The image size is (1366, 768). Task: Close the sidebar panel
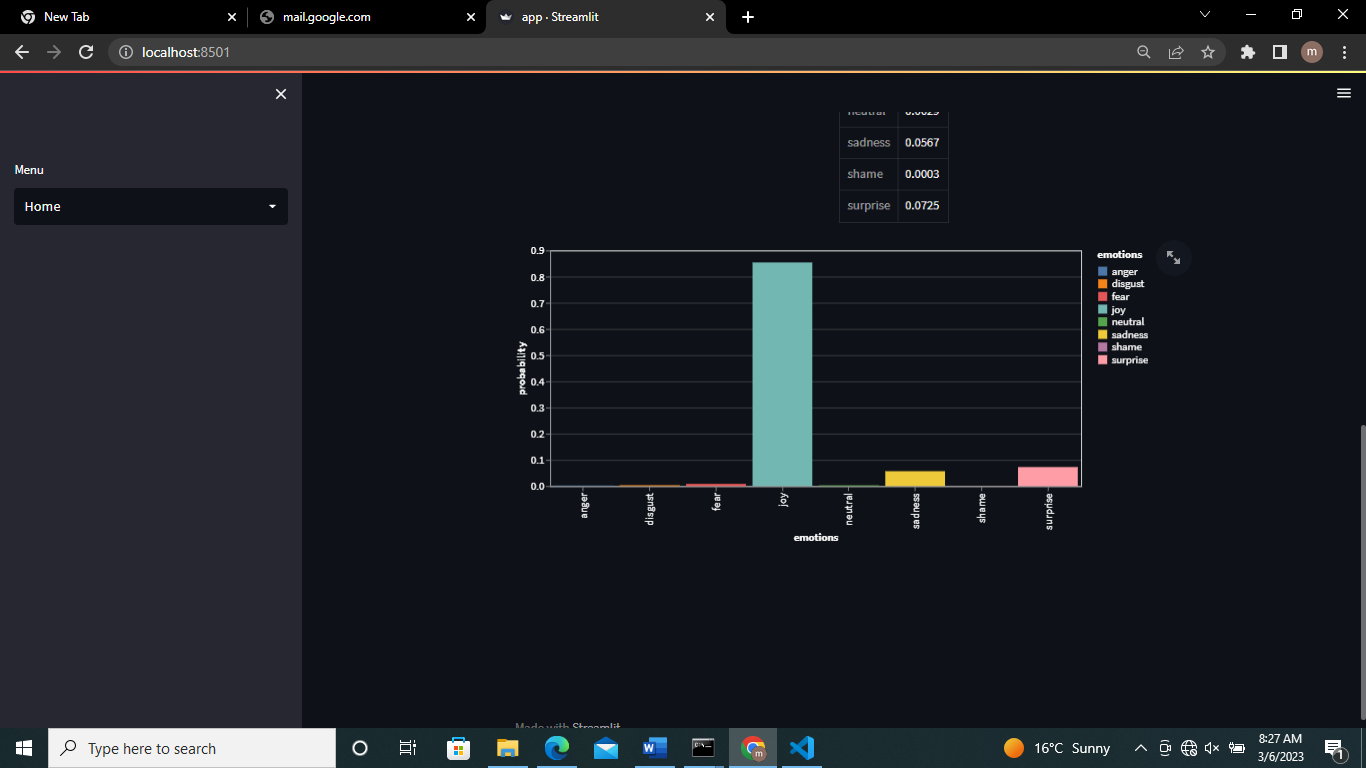[x=280, y=93]
